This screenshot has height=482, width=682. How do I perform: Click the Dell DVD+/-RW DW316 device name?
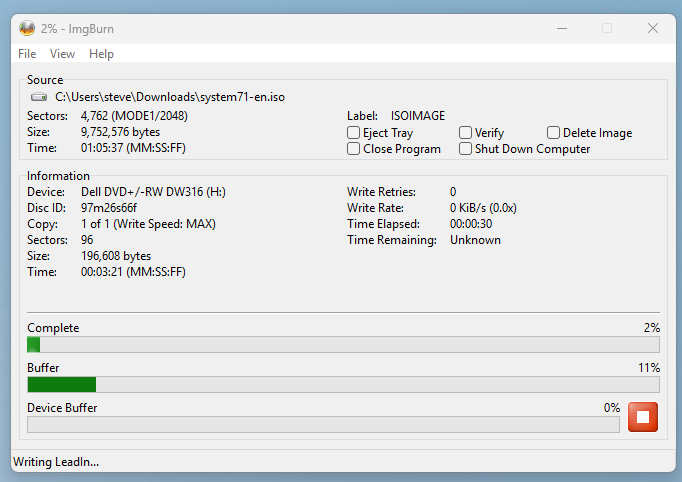click(x=147, y=192)
